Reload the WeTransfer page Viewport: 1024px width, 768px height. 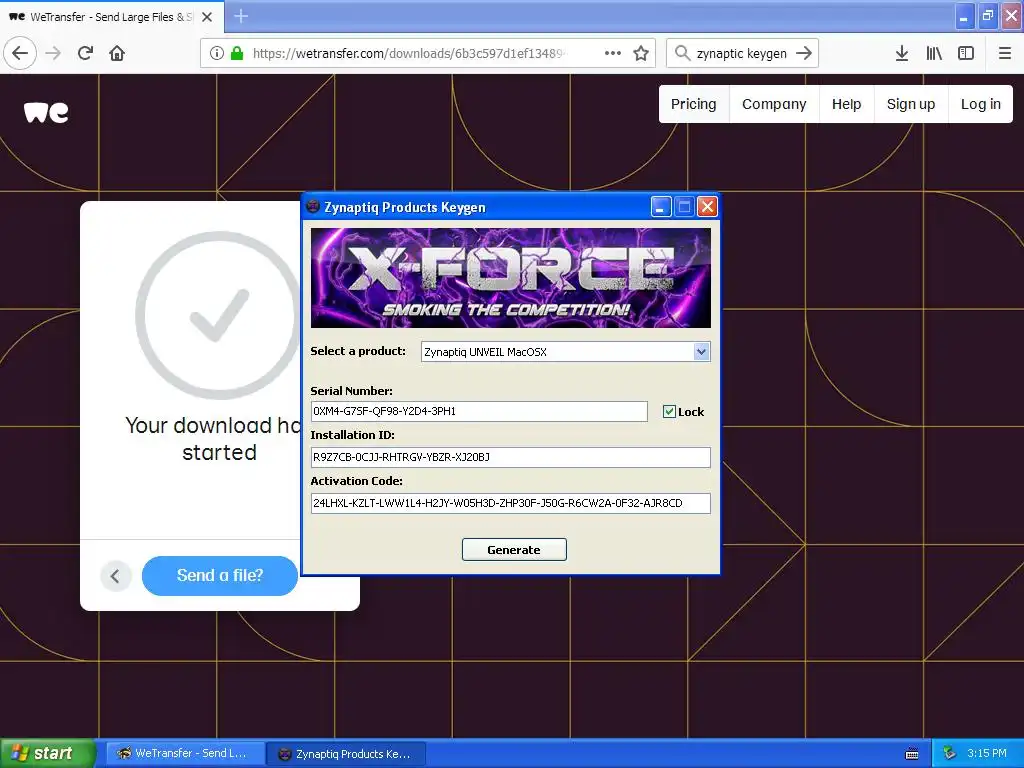[85, 53]
